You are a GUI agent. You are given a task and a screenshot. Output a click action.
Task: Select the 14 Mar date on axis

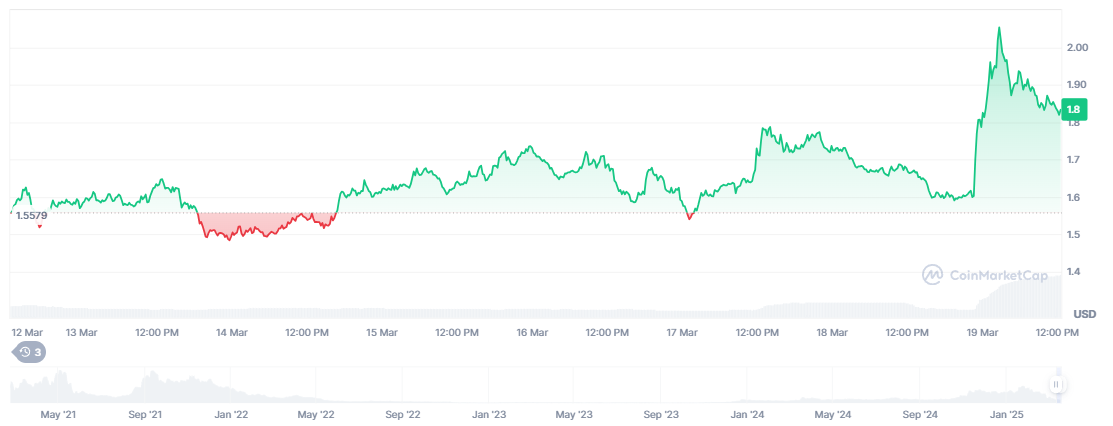tap(232, 332)
